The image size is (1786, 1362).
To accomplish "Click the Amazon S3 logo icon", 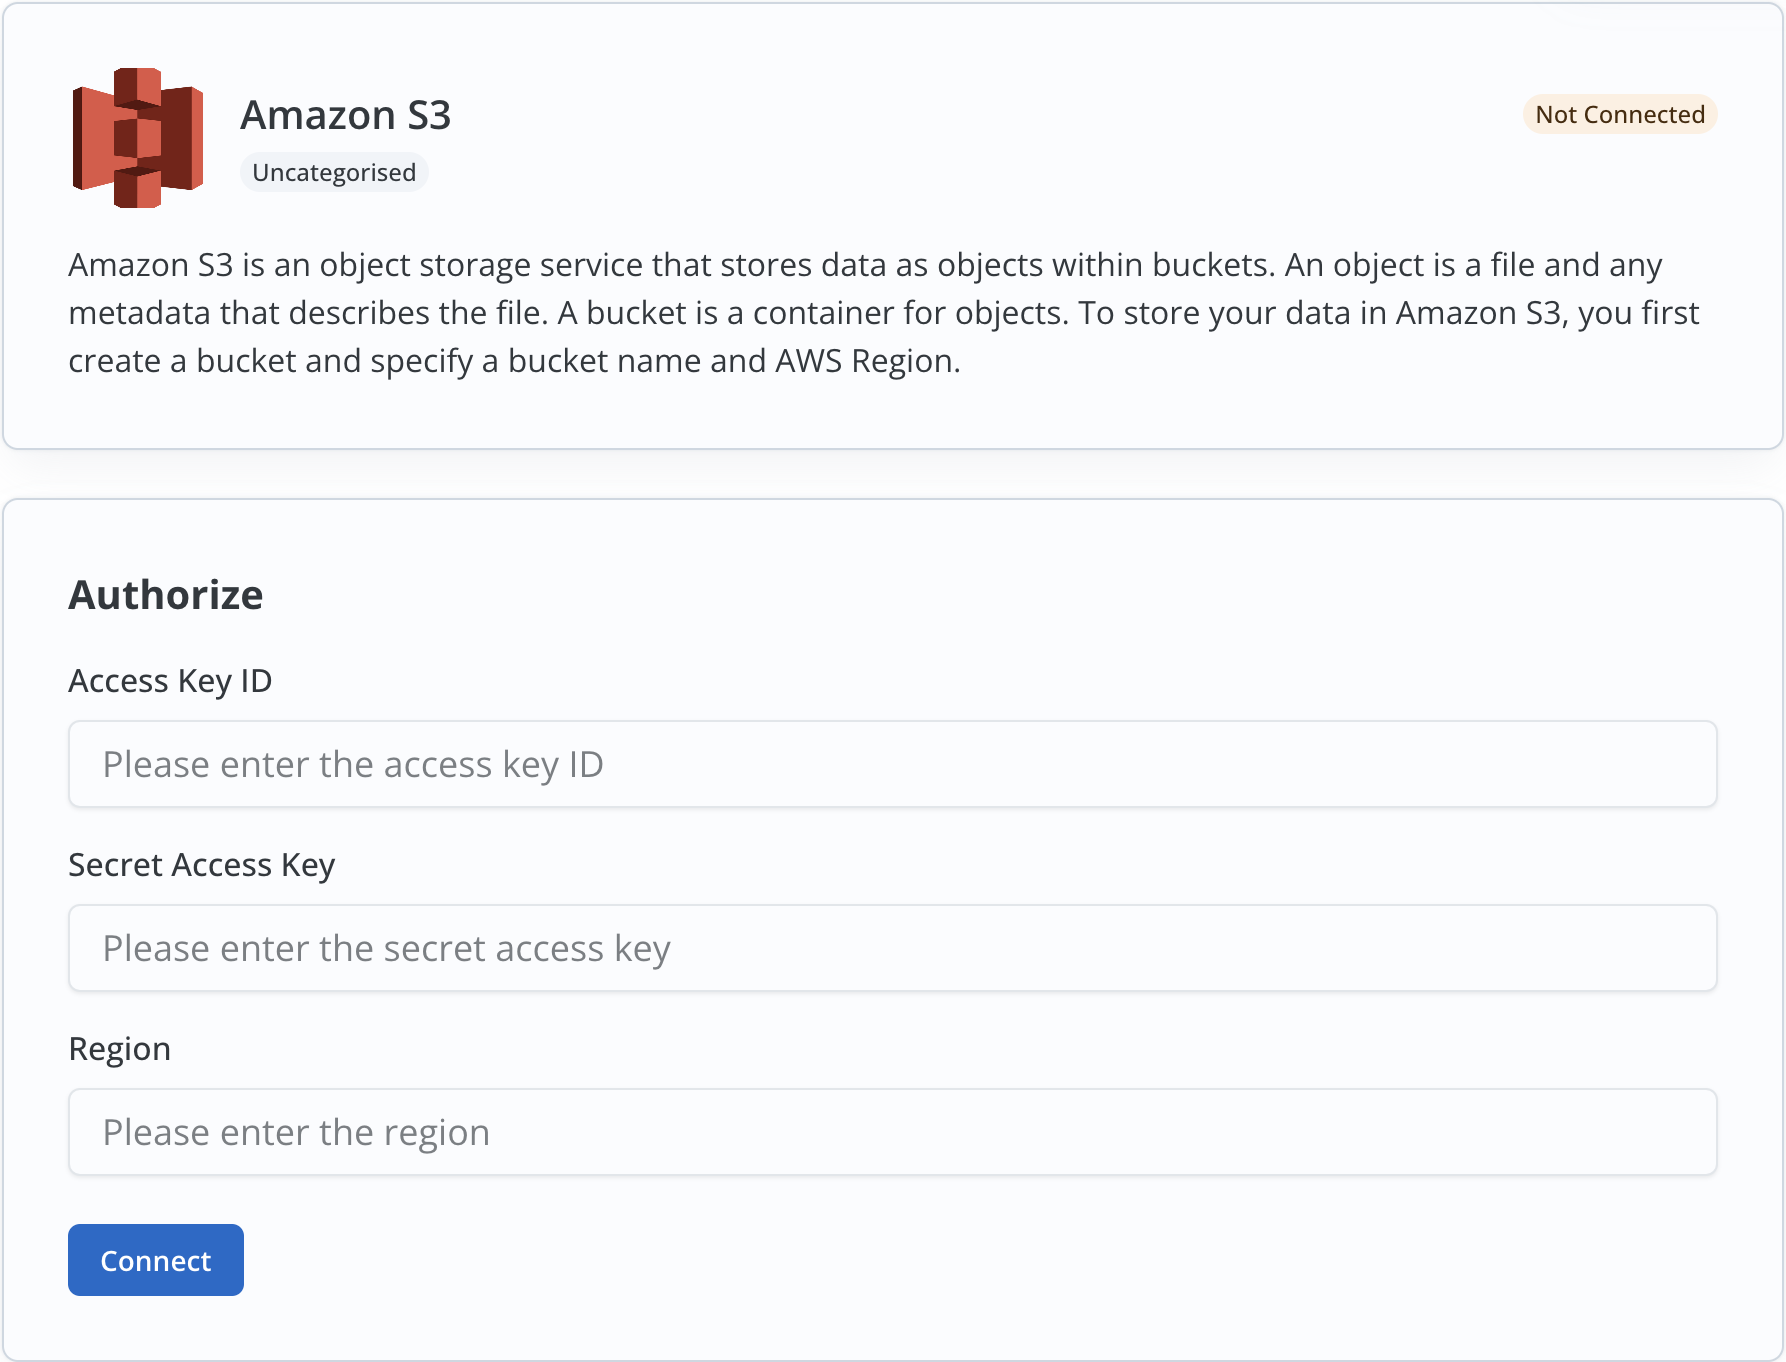I will pos(138,138).
